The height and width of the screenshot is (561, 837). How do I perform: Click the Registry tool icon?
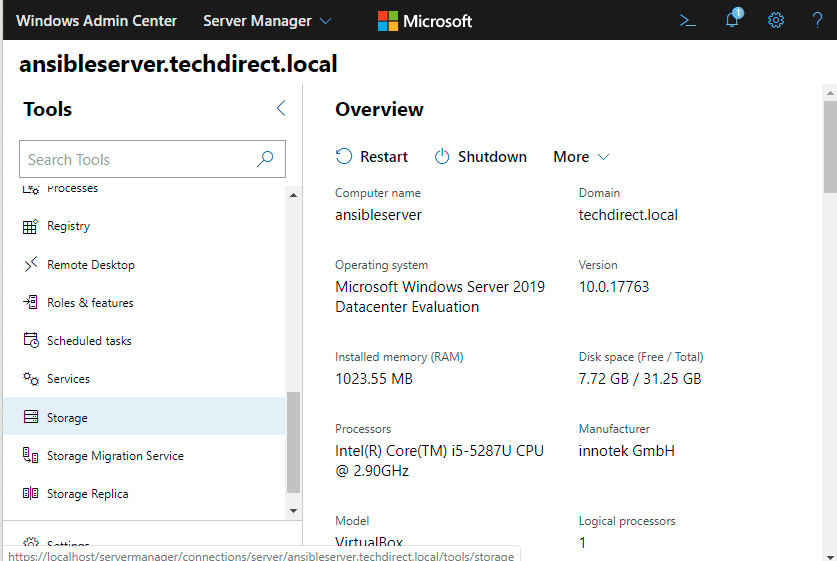30,227
